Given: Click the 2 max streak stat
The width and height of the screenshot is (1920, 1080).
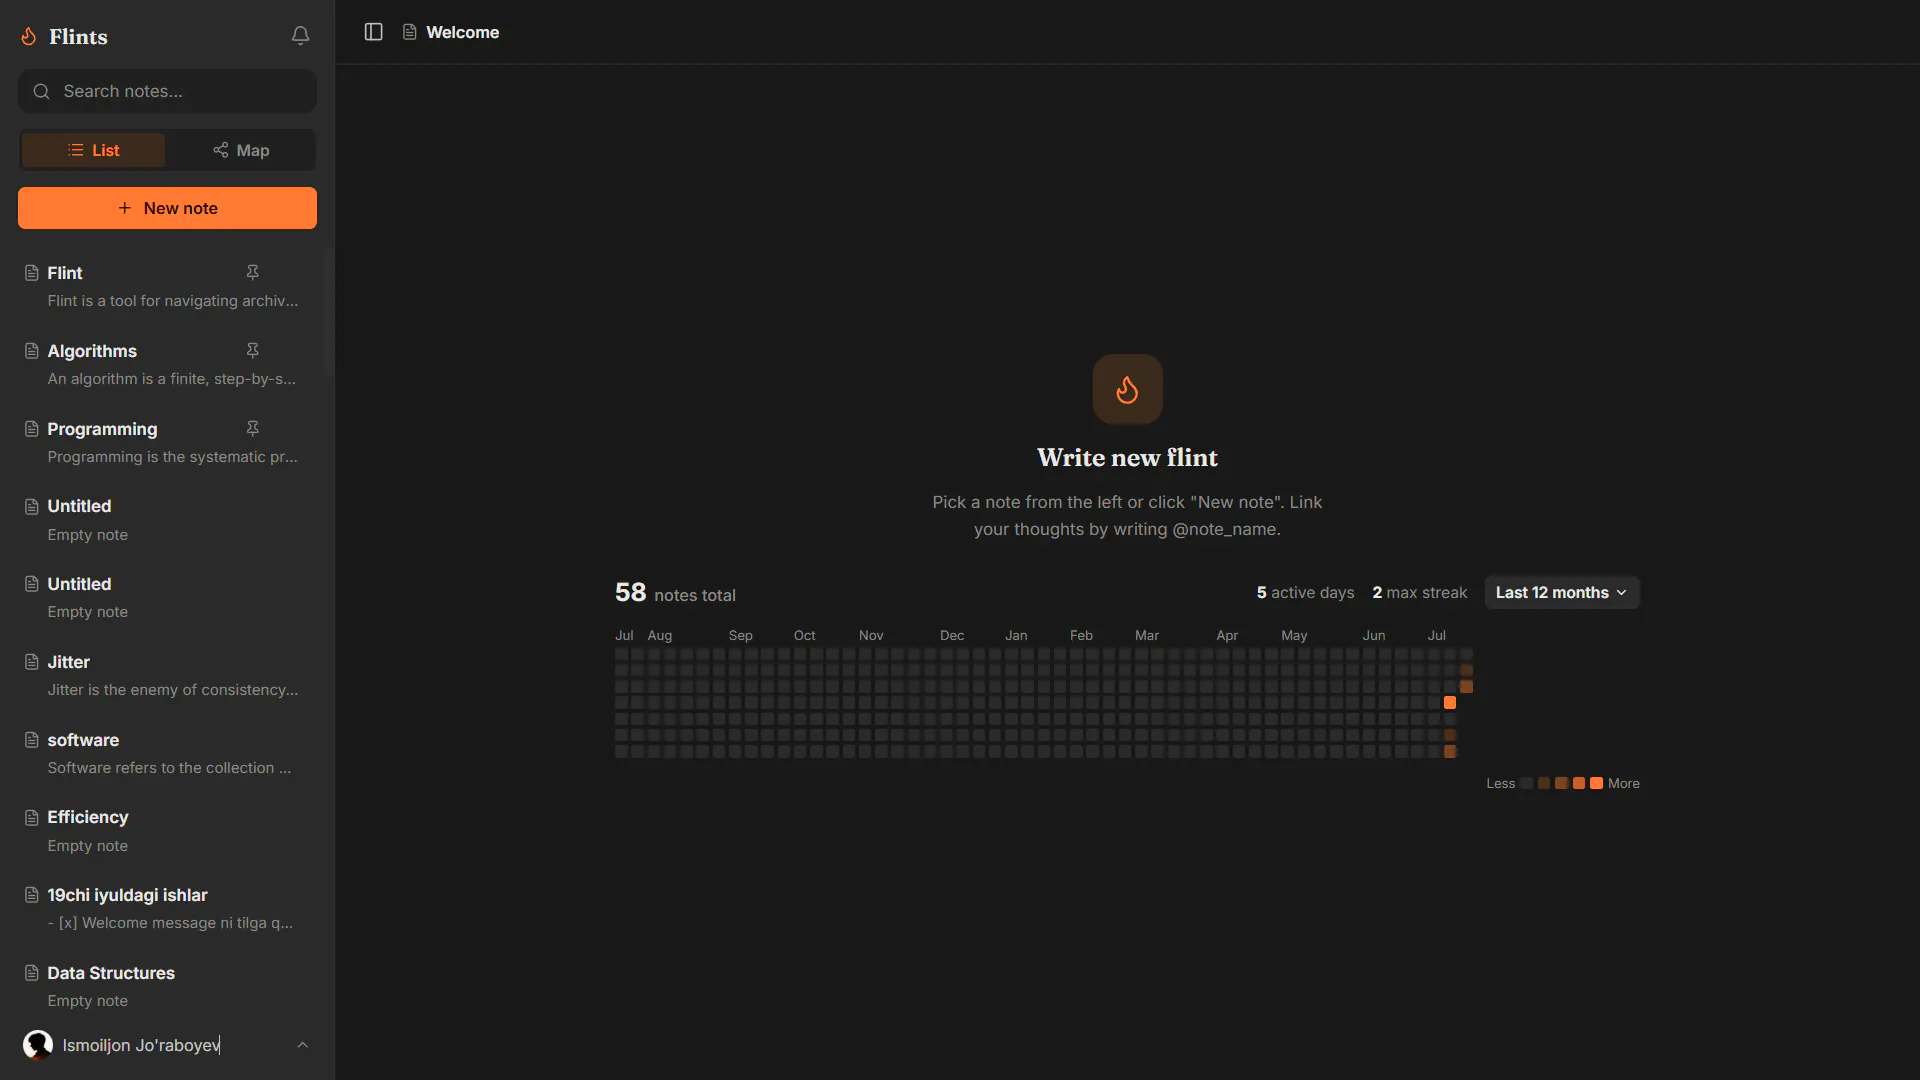Looking at the screenshot, I should [1420, 592].
